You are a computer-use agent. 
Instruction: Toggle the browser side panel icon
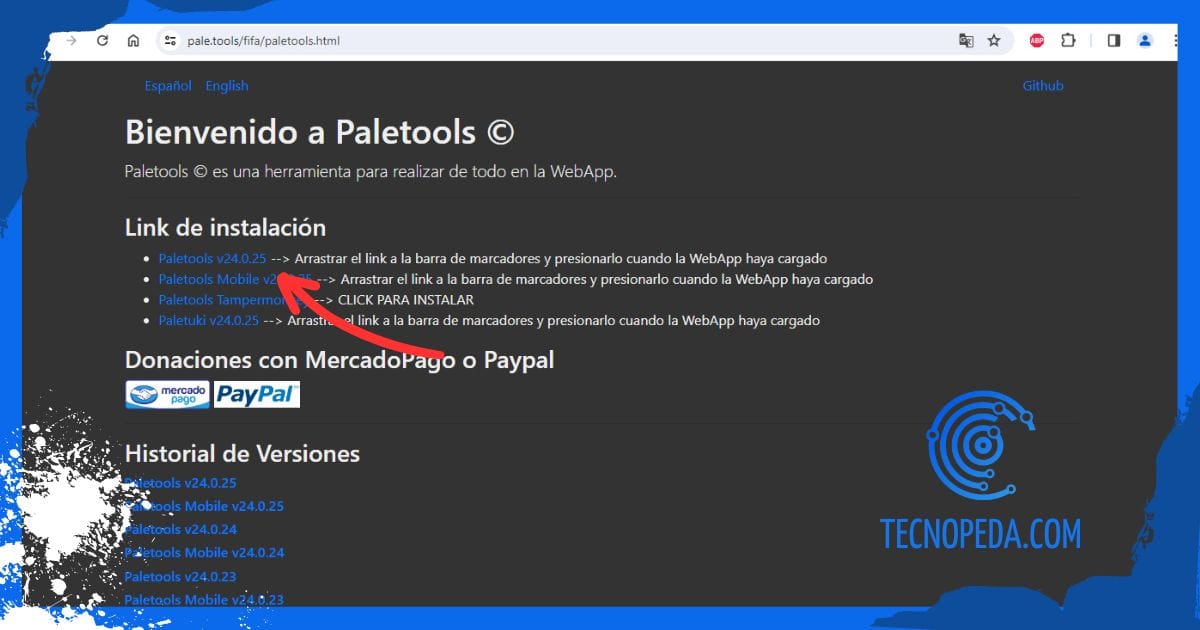[1114, 41]
